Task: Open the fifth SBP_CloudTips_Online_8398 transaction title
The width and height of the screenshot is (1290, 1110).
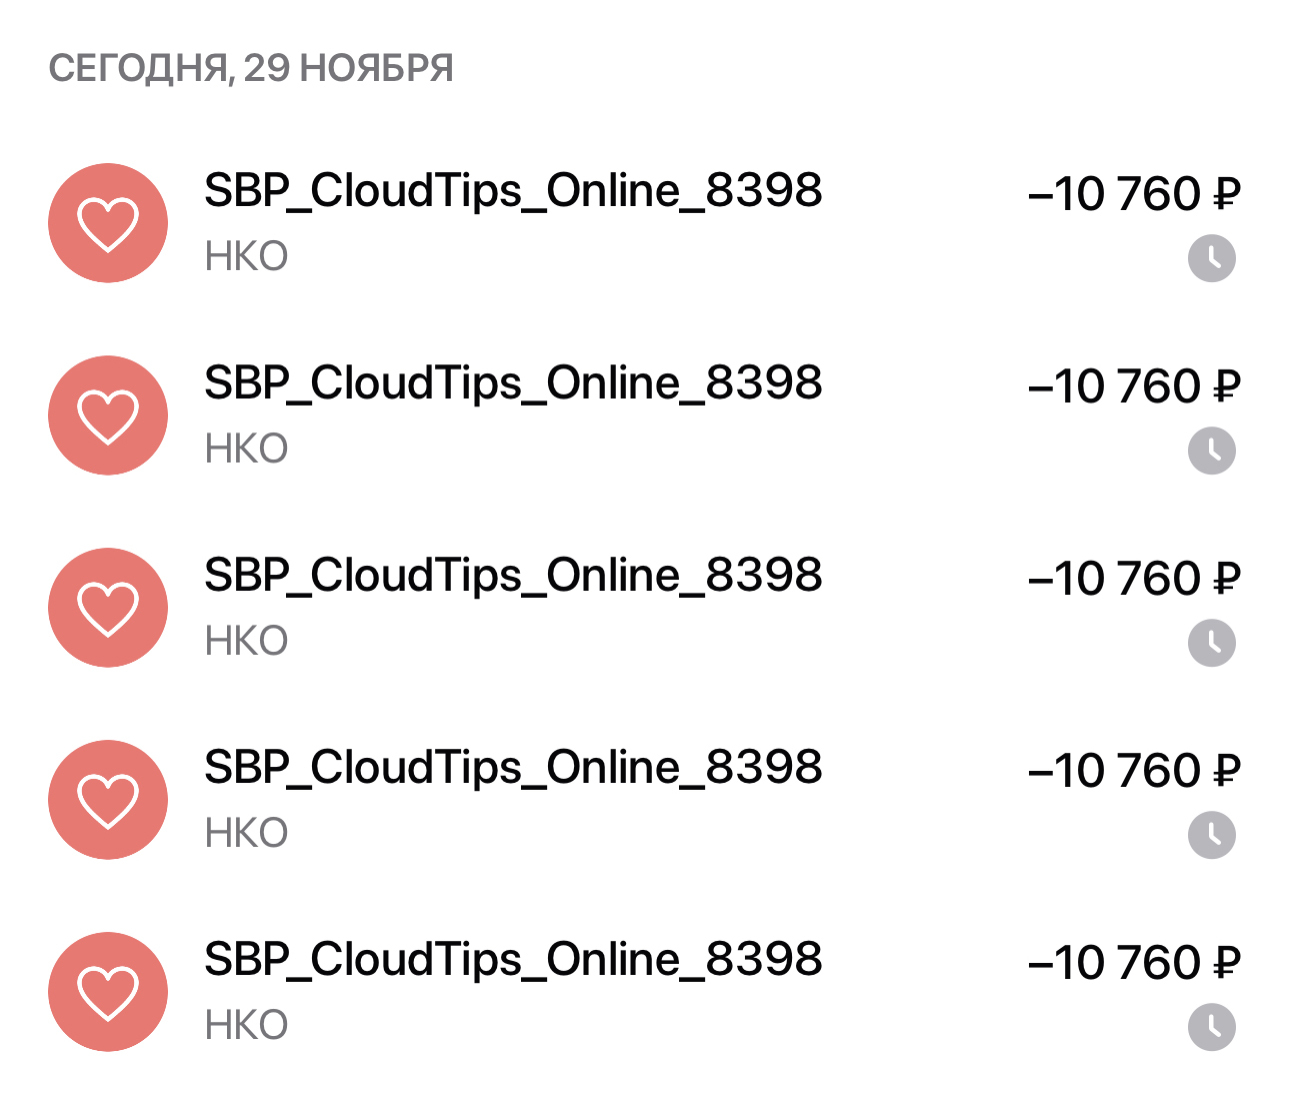Action: coord(513,958)
